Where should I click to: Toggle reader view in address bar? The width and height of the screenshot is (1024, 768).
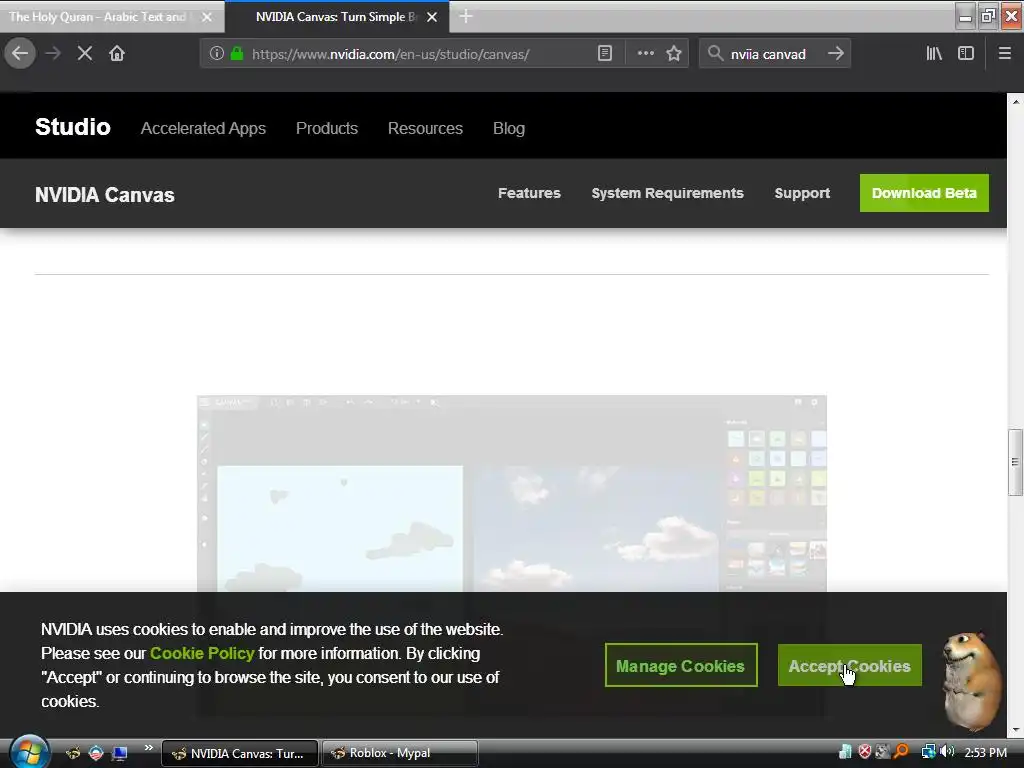click(605, 54)
